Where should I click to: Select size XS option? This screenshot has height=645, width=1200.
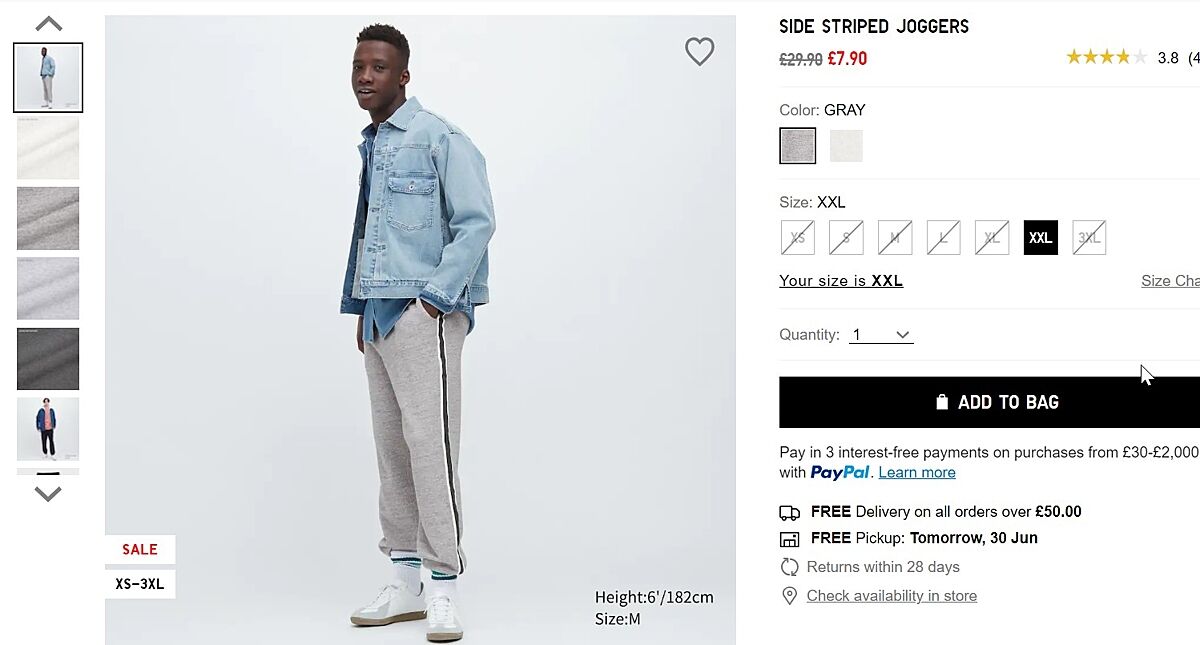point(798,238)
